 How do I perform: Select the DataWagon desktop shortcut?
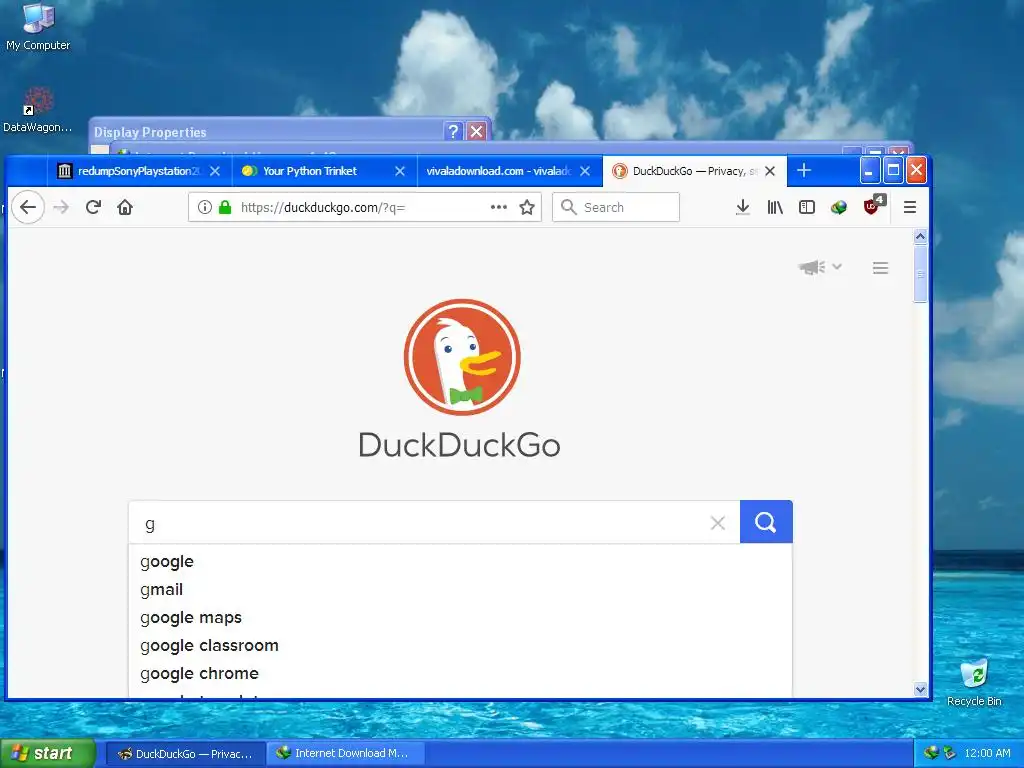(x=37, y=110)
